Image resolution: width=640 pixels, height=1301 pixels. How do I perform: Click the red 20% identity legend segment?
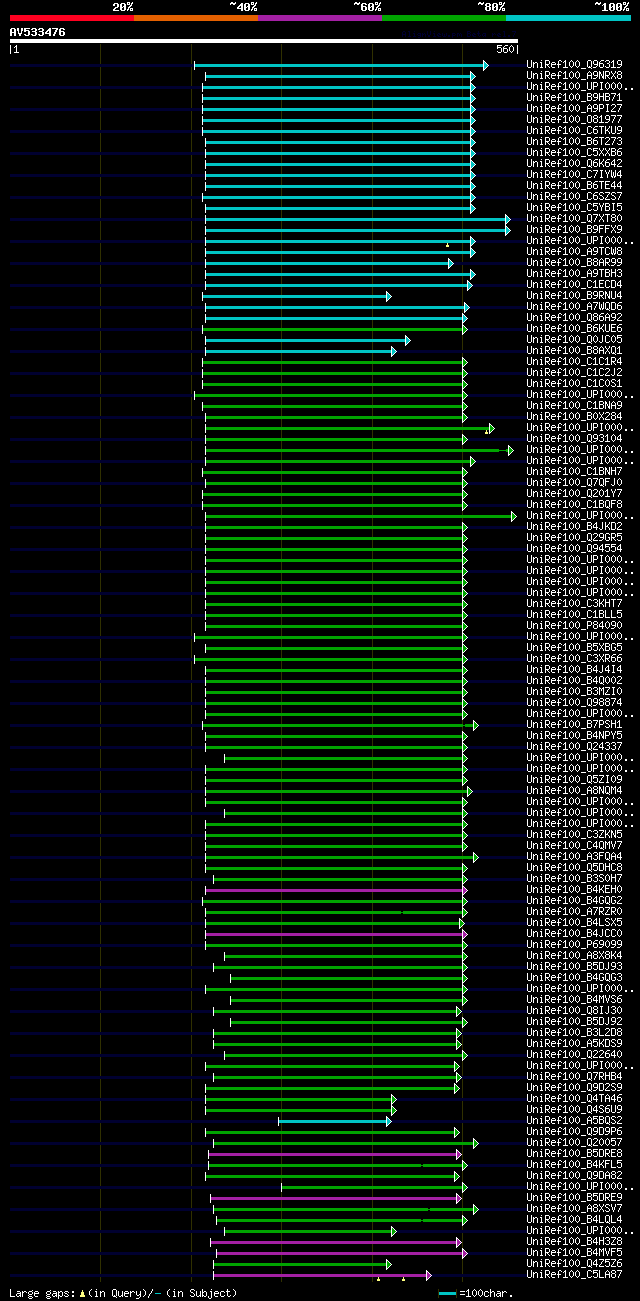coord(71,18)
